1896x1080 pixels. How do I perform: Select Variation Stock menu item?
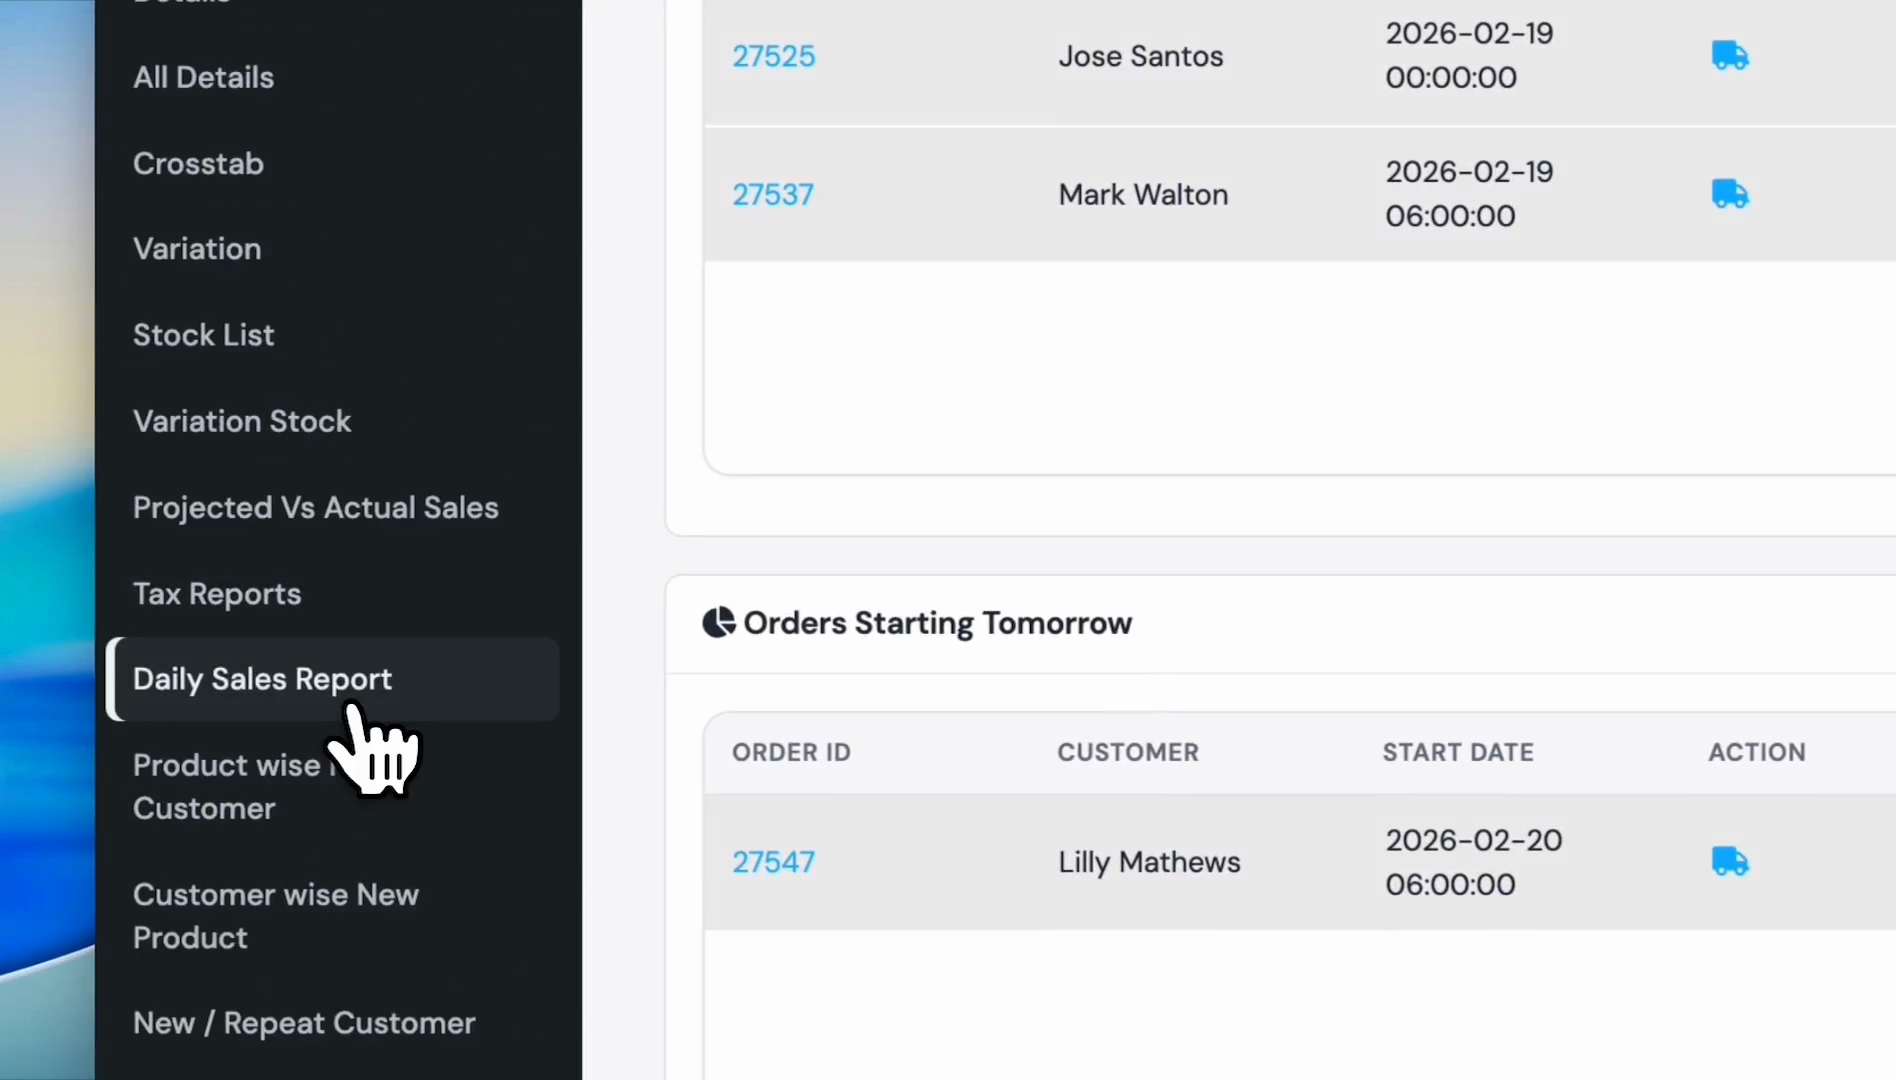pos(242,421)
